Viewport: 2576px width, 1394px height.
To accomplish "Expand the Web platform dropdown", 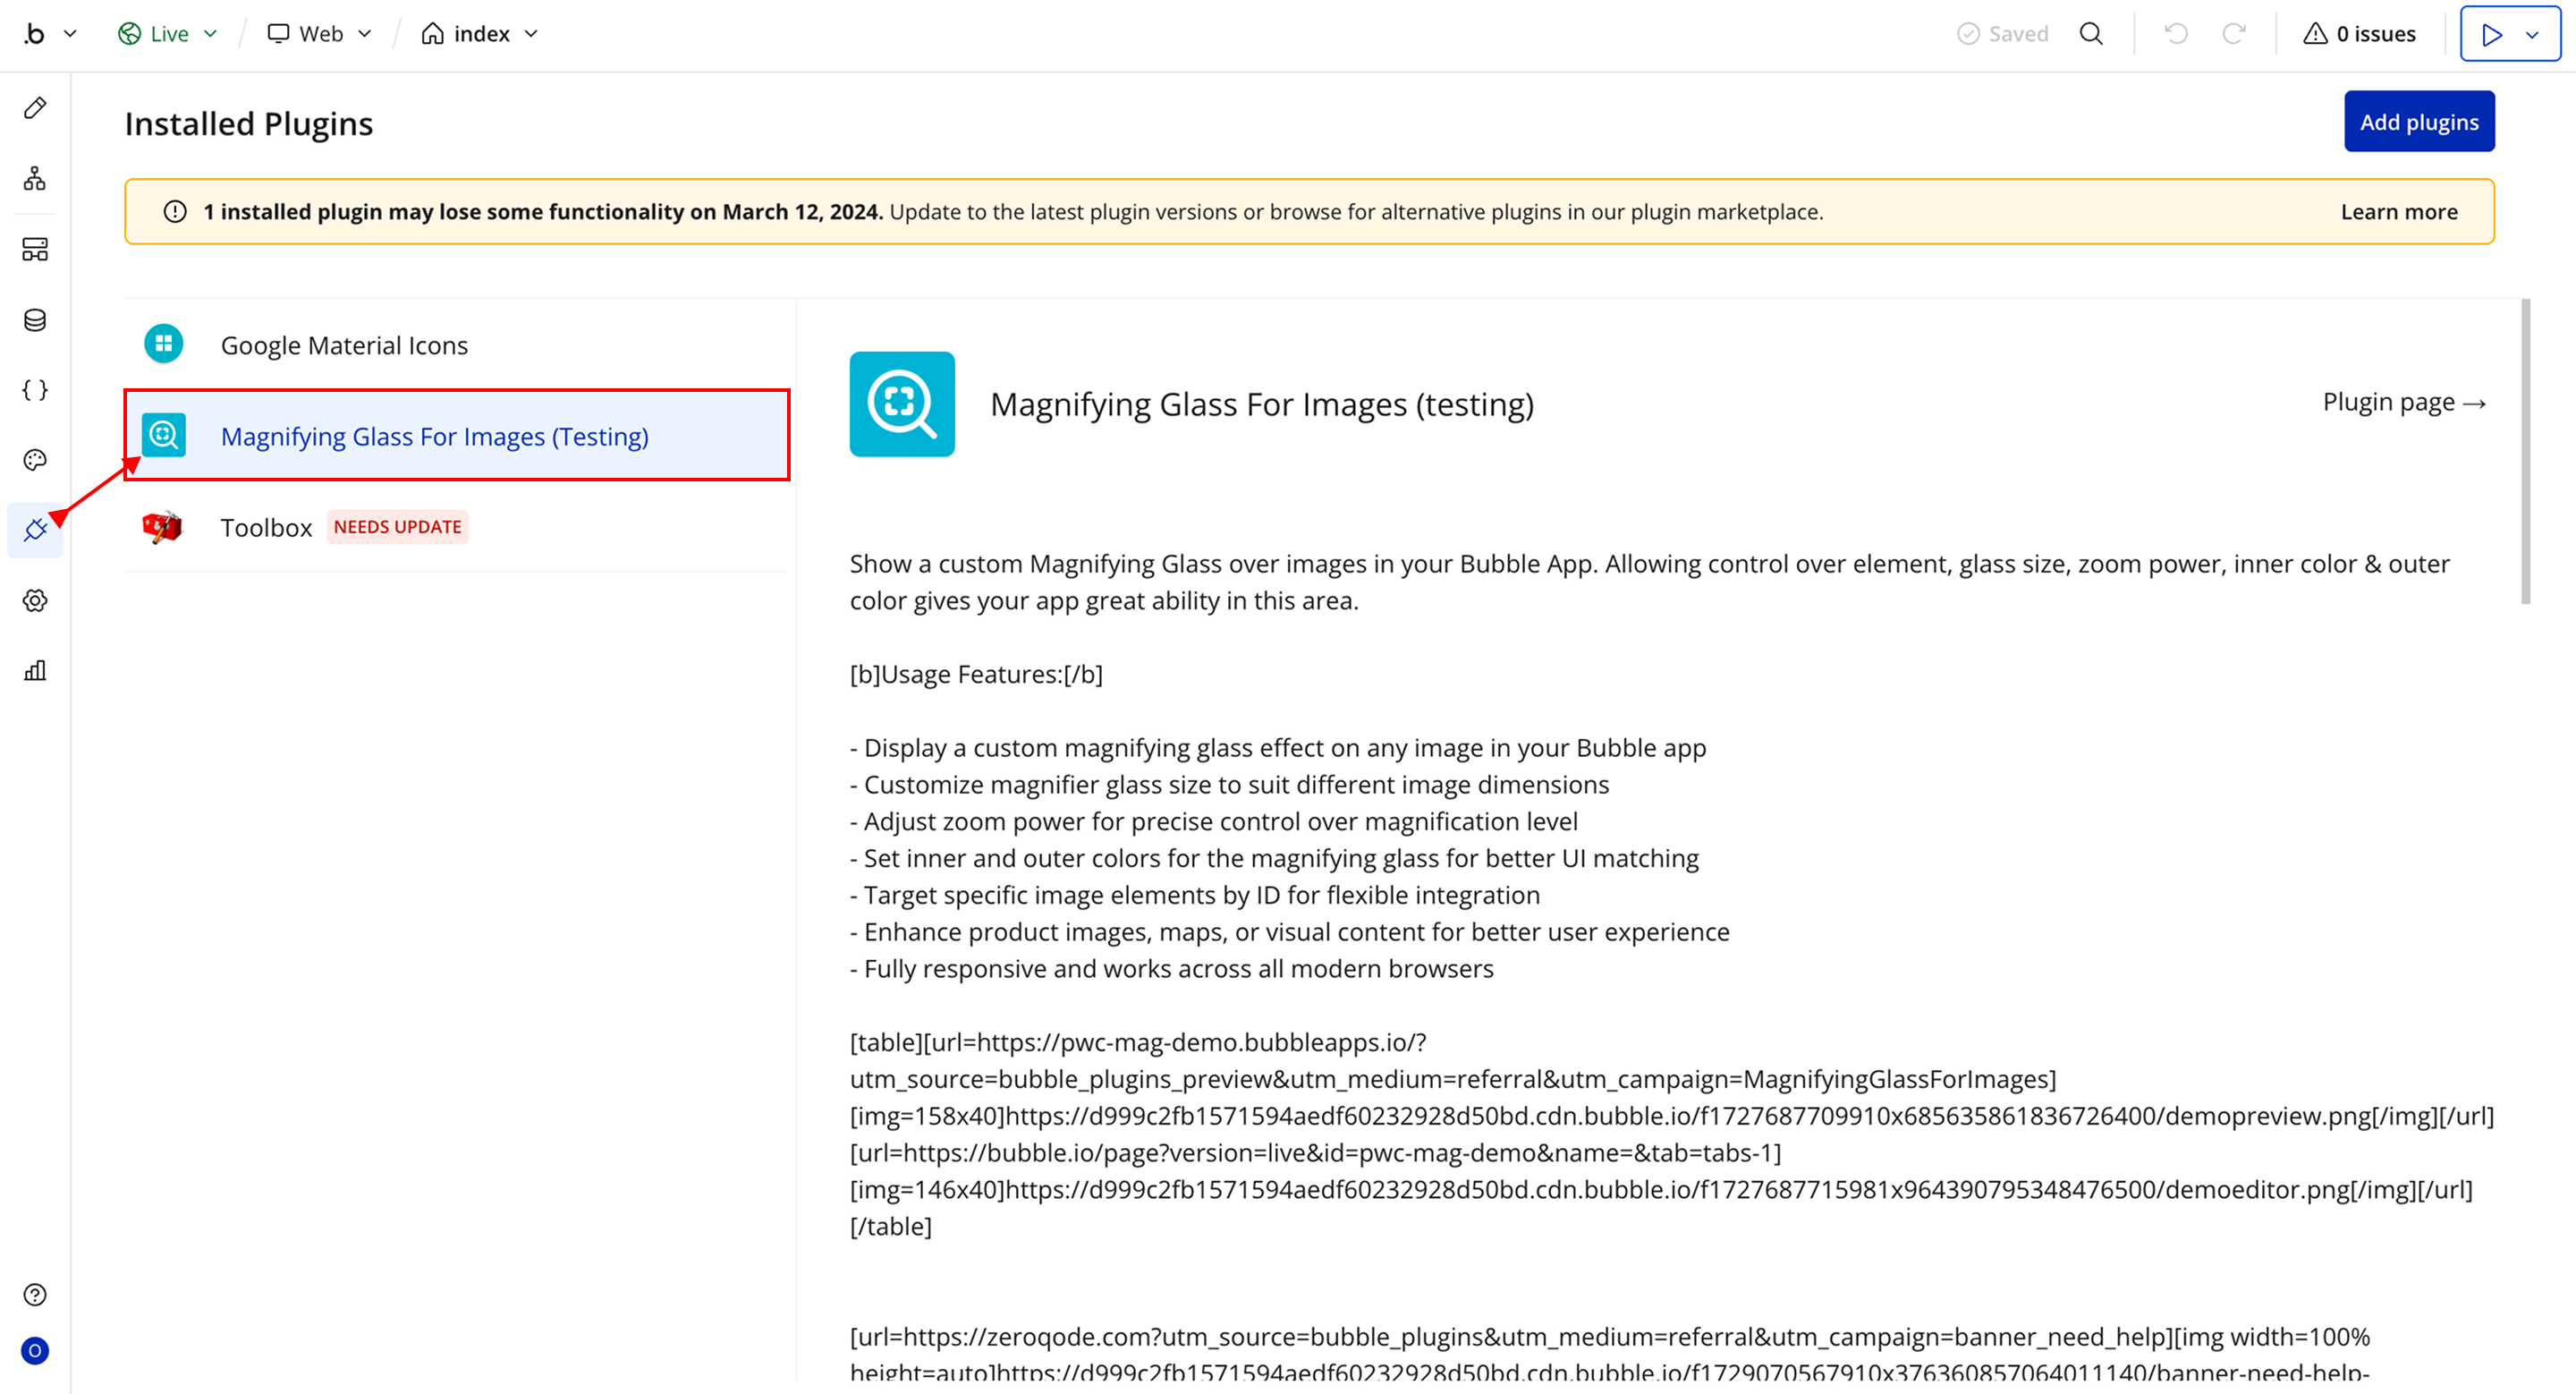I will tap(320, 34).
